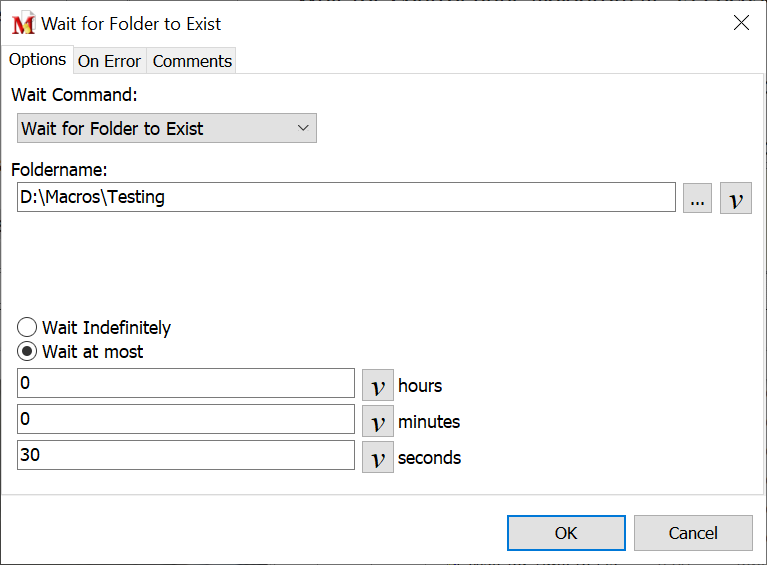Open the Comments tab

point(192,61)
